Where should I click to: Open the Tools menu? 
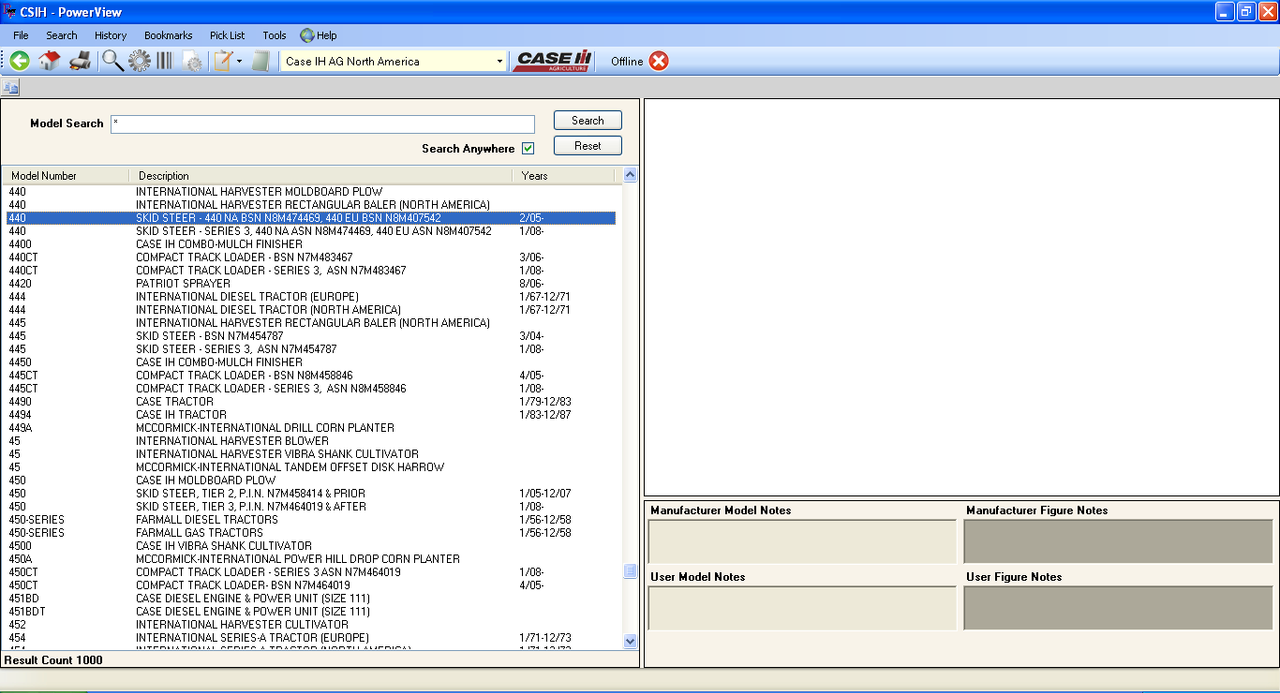(x=274, y=35)
